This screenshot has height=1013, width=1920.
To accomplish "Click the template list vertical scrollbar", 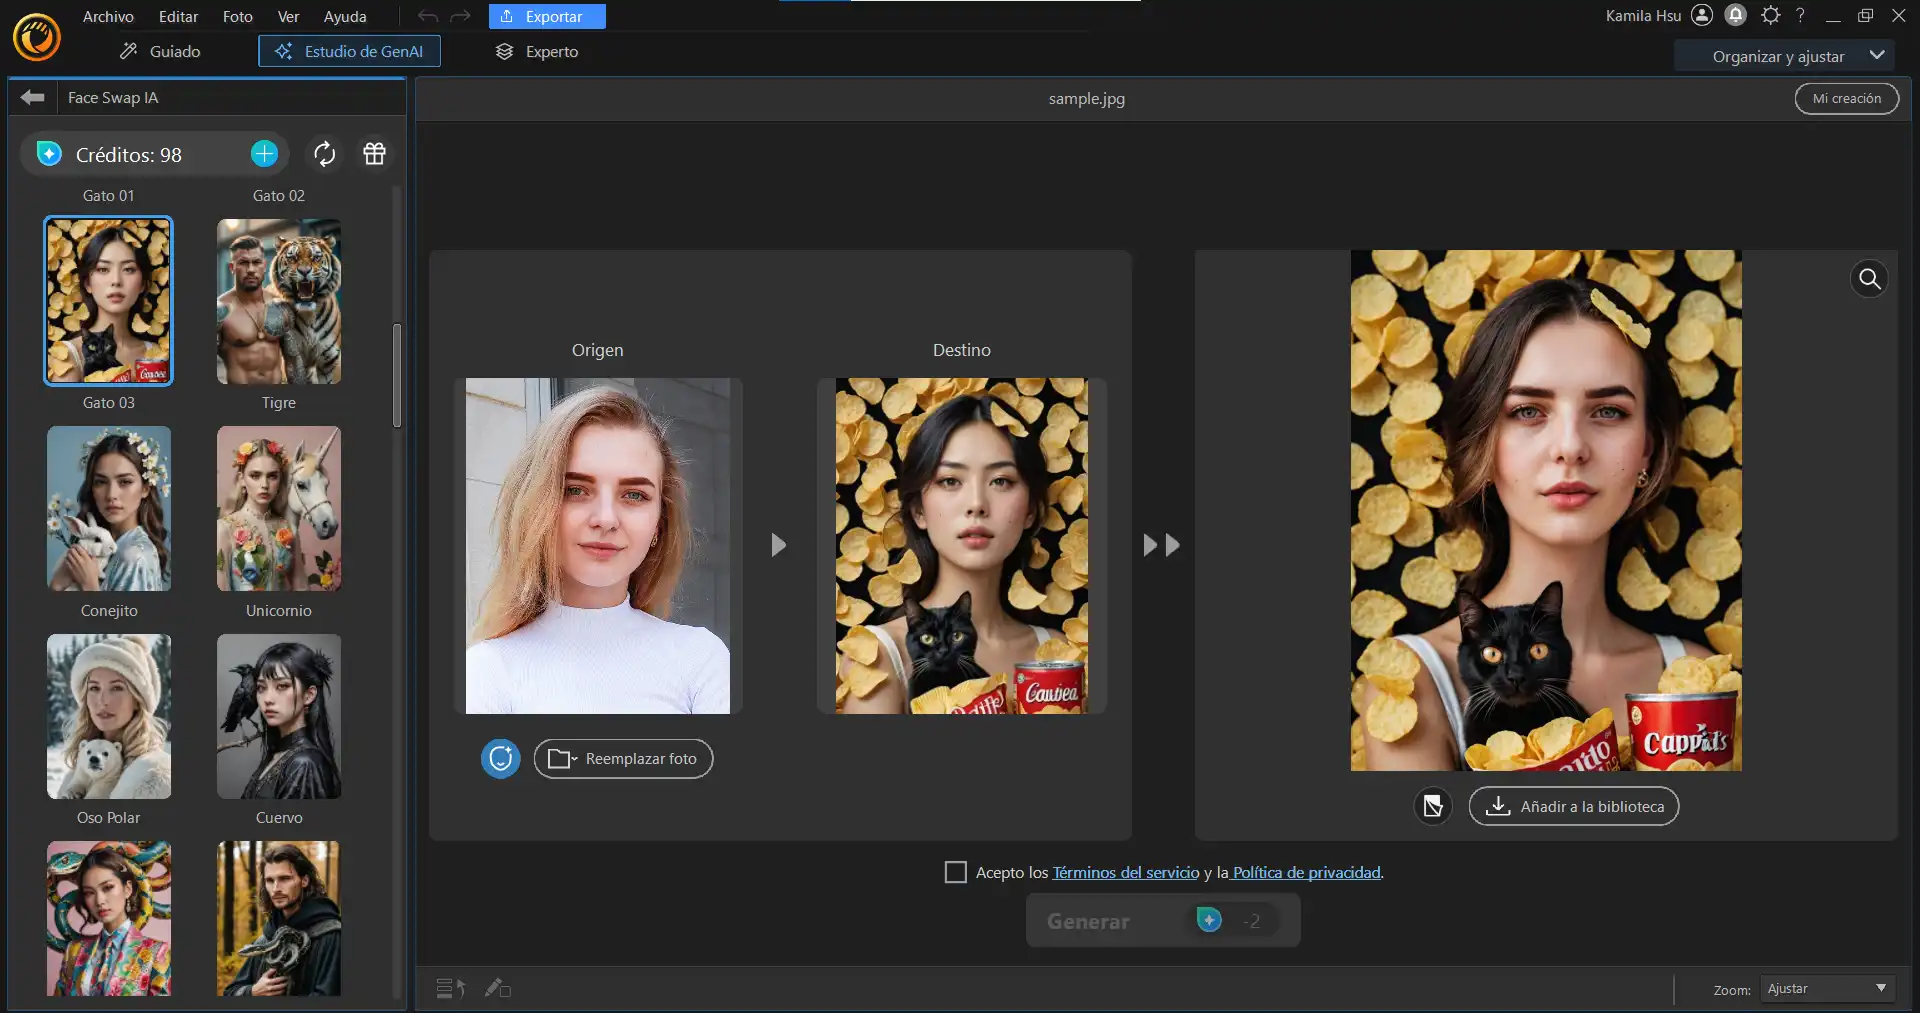I will [397, 375].
